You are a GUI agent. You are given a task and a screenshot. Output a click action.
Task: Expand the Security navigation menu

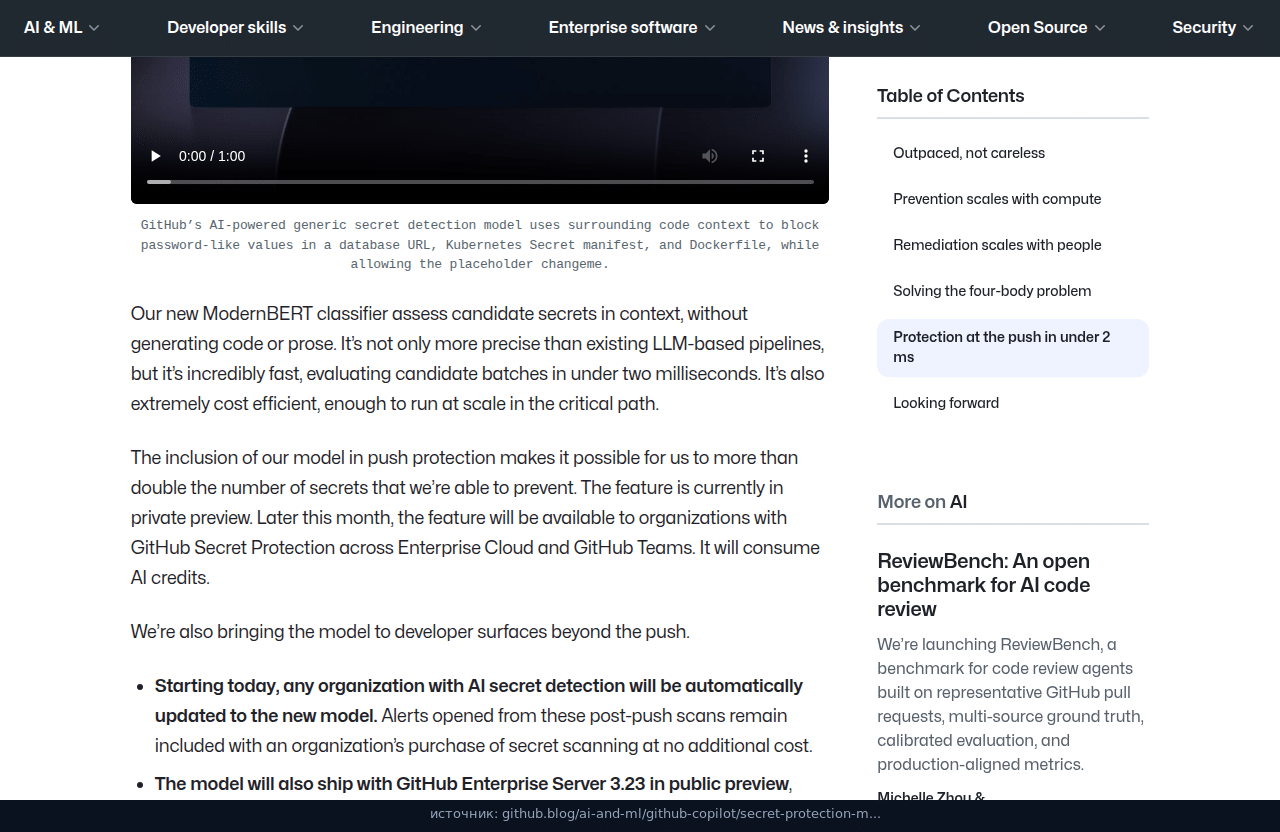click(x=1214, y=28)
